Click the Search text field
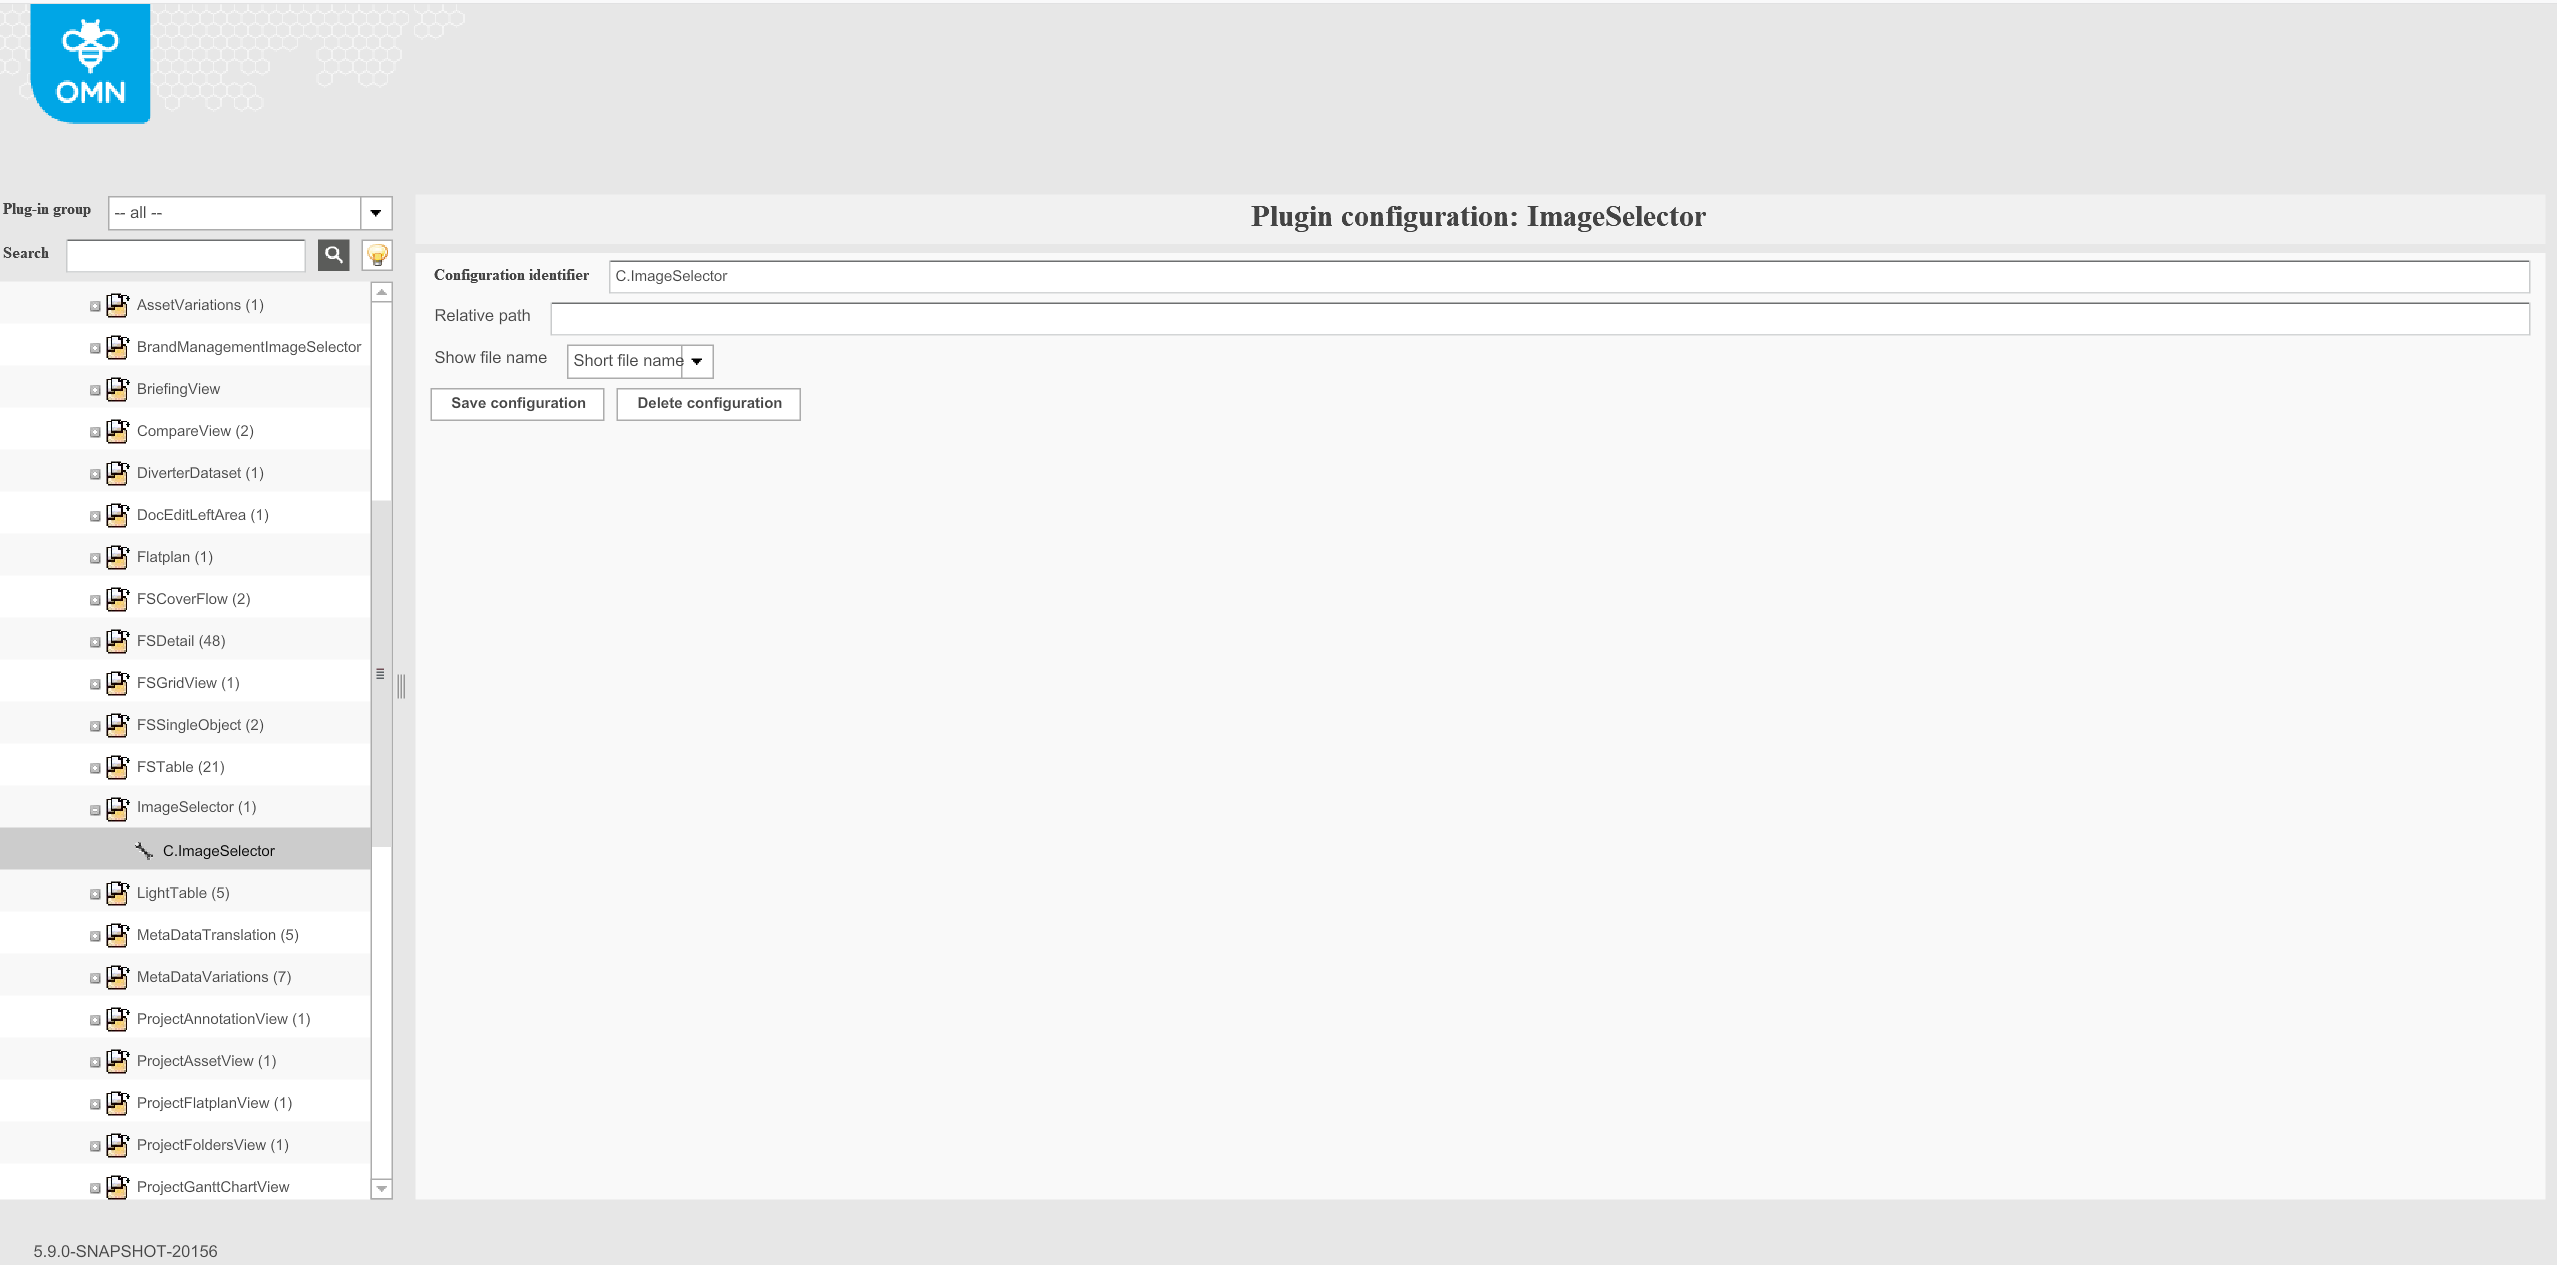2557x1265 pixels. (x=186, y=255)
